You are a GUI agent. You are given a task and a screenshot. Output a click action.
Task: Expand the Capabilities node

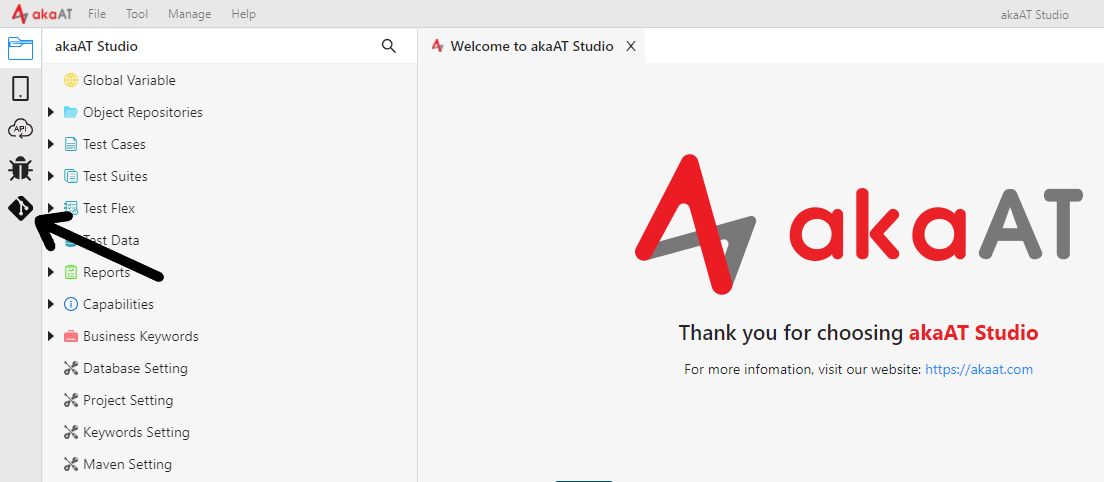coord(51,304)
